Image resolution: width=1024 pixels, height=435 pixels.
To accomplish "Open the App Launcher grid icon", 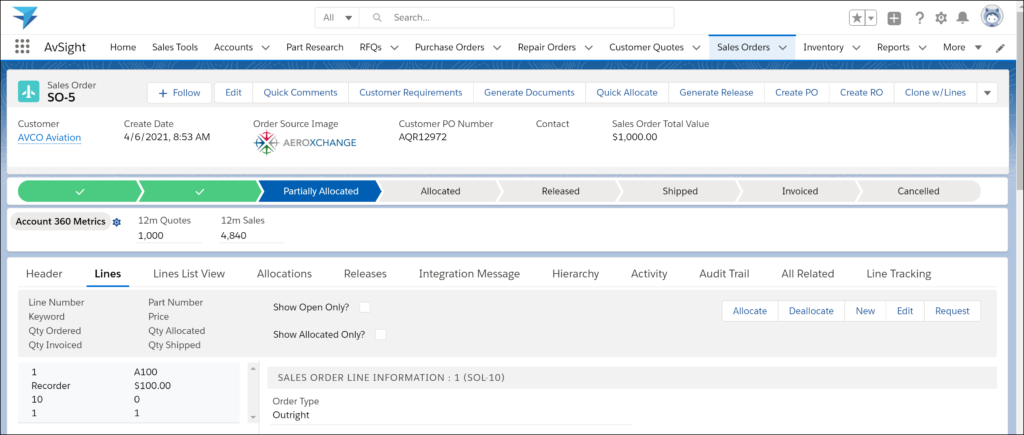I will pos(22,47).
